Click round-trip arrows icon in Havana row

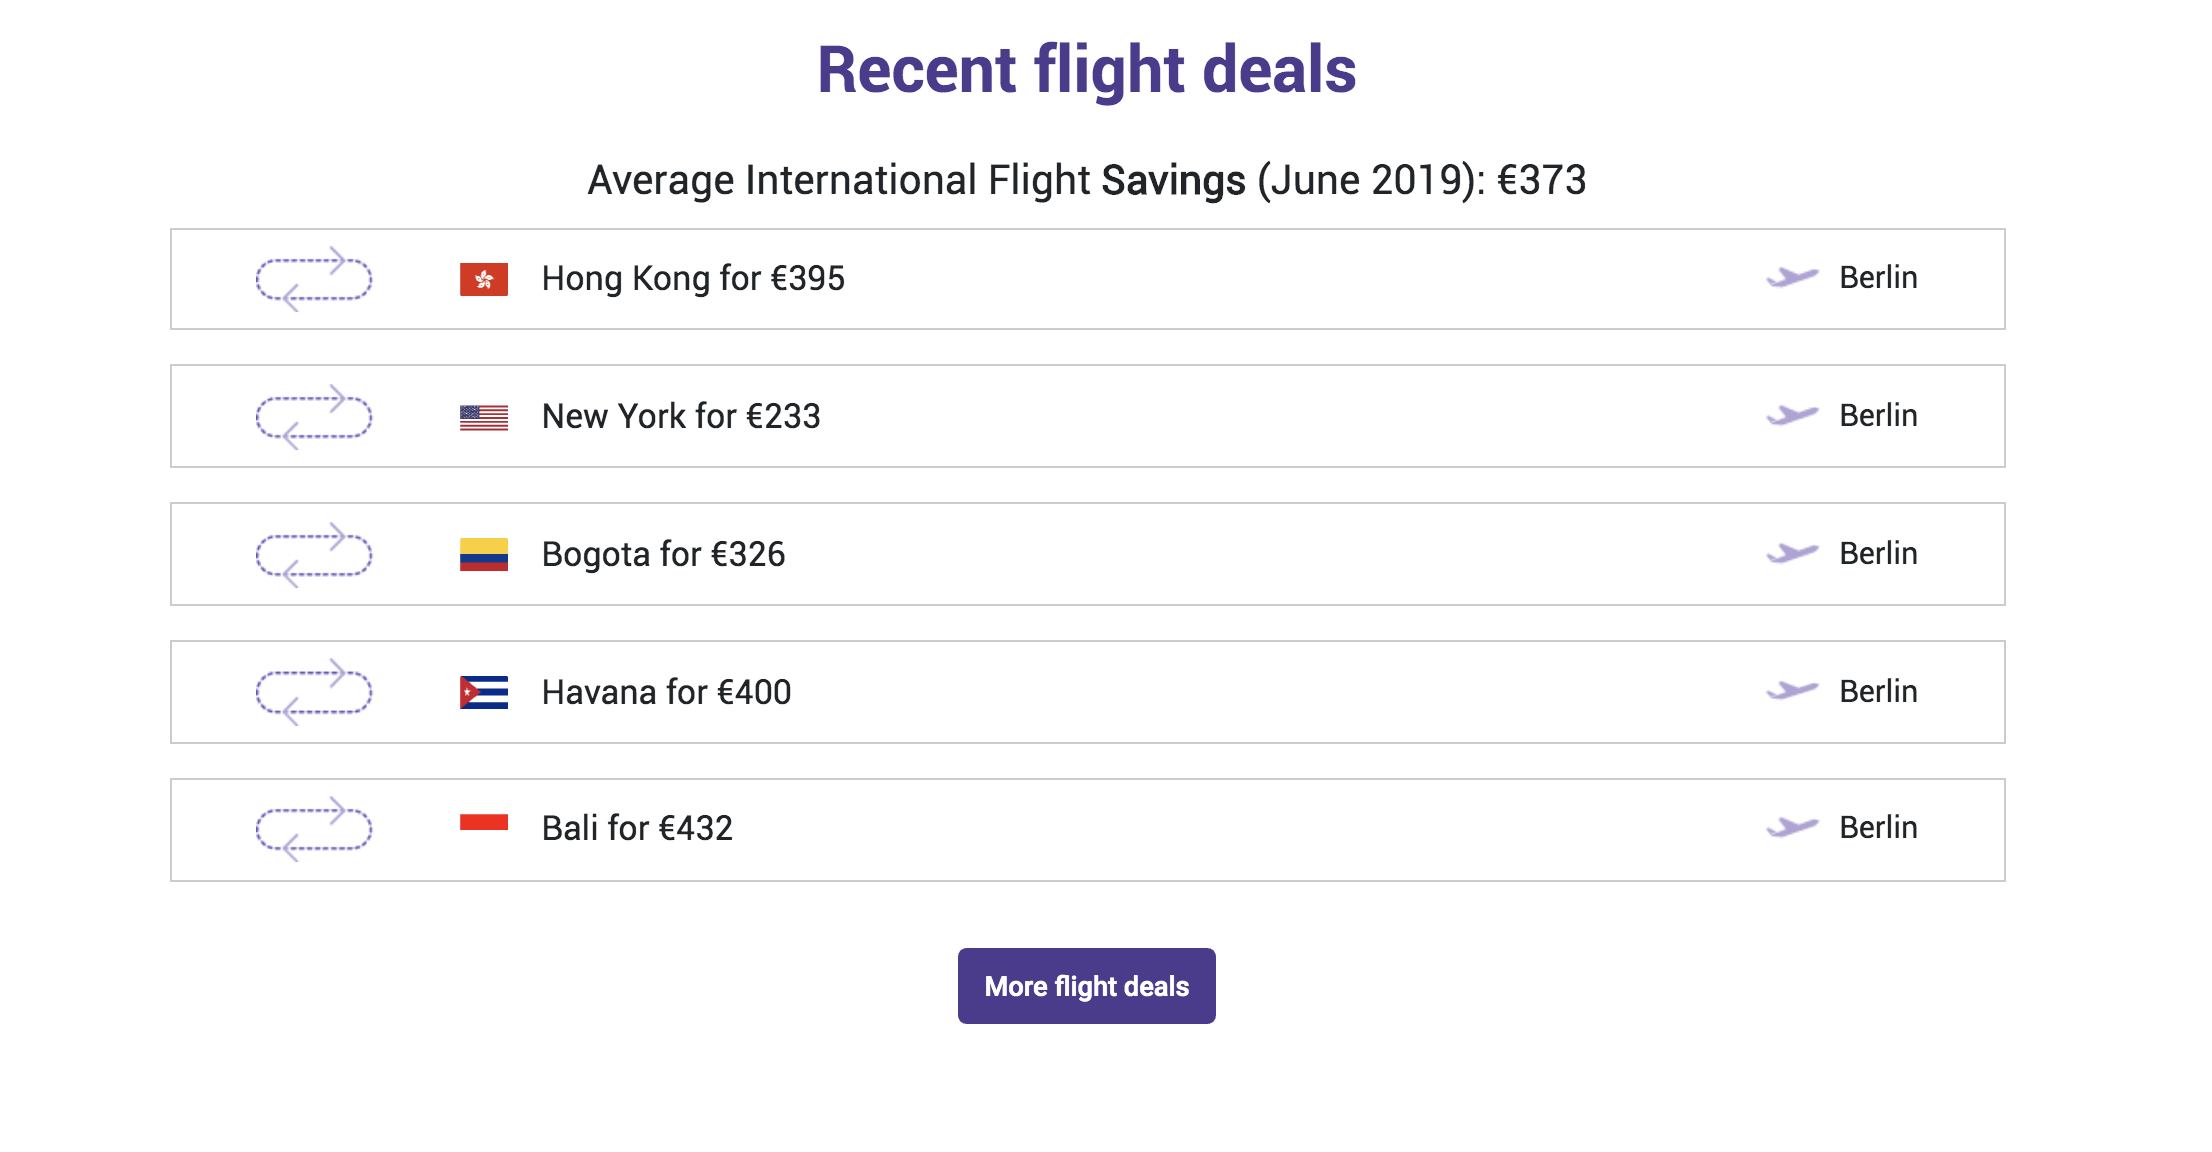(x=313, y=692)
